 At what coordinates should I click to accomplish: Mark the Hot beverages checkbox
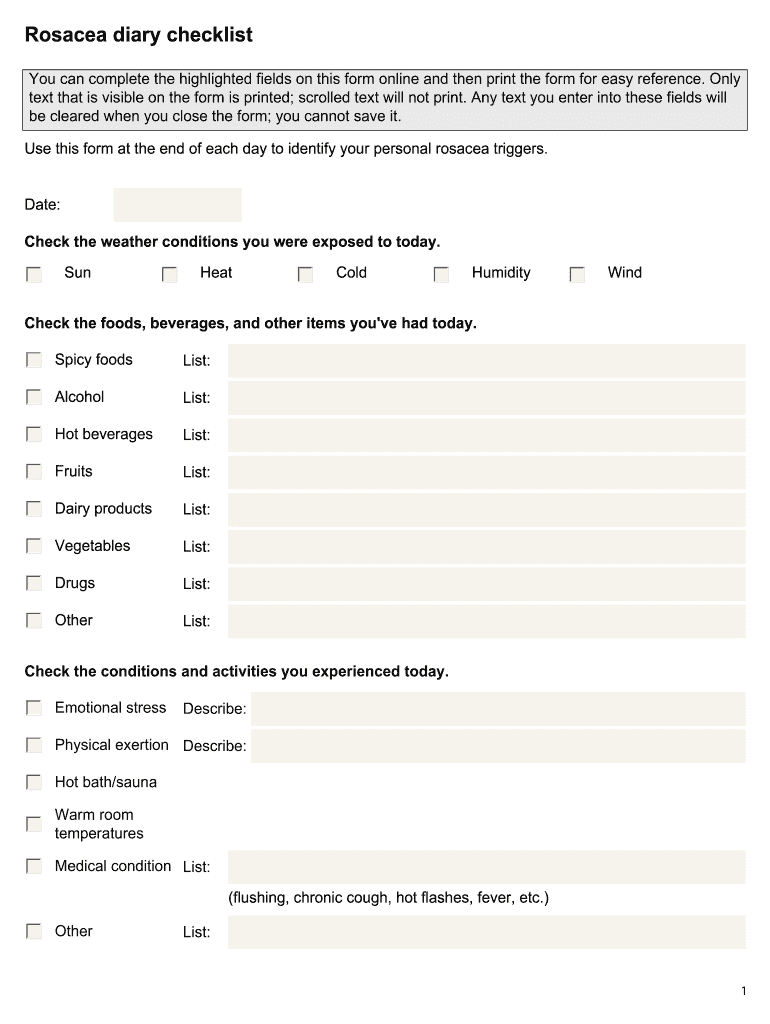(34, 434)
